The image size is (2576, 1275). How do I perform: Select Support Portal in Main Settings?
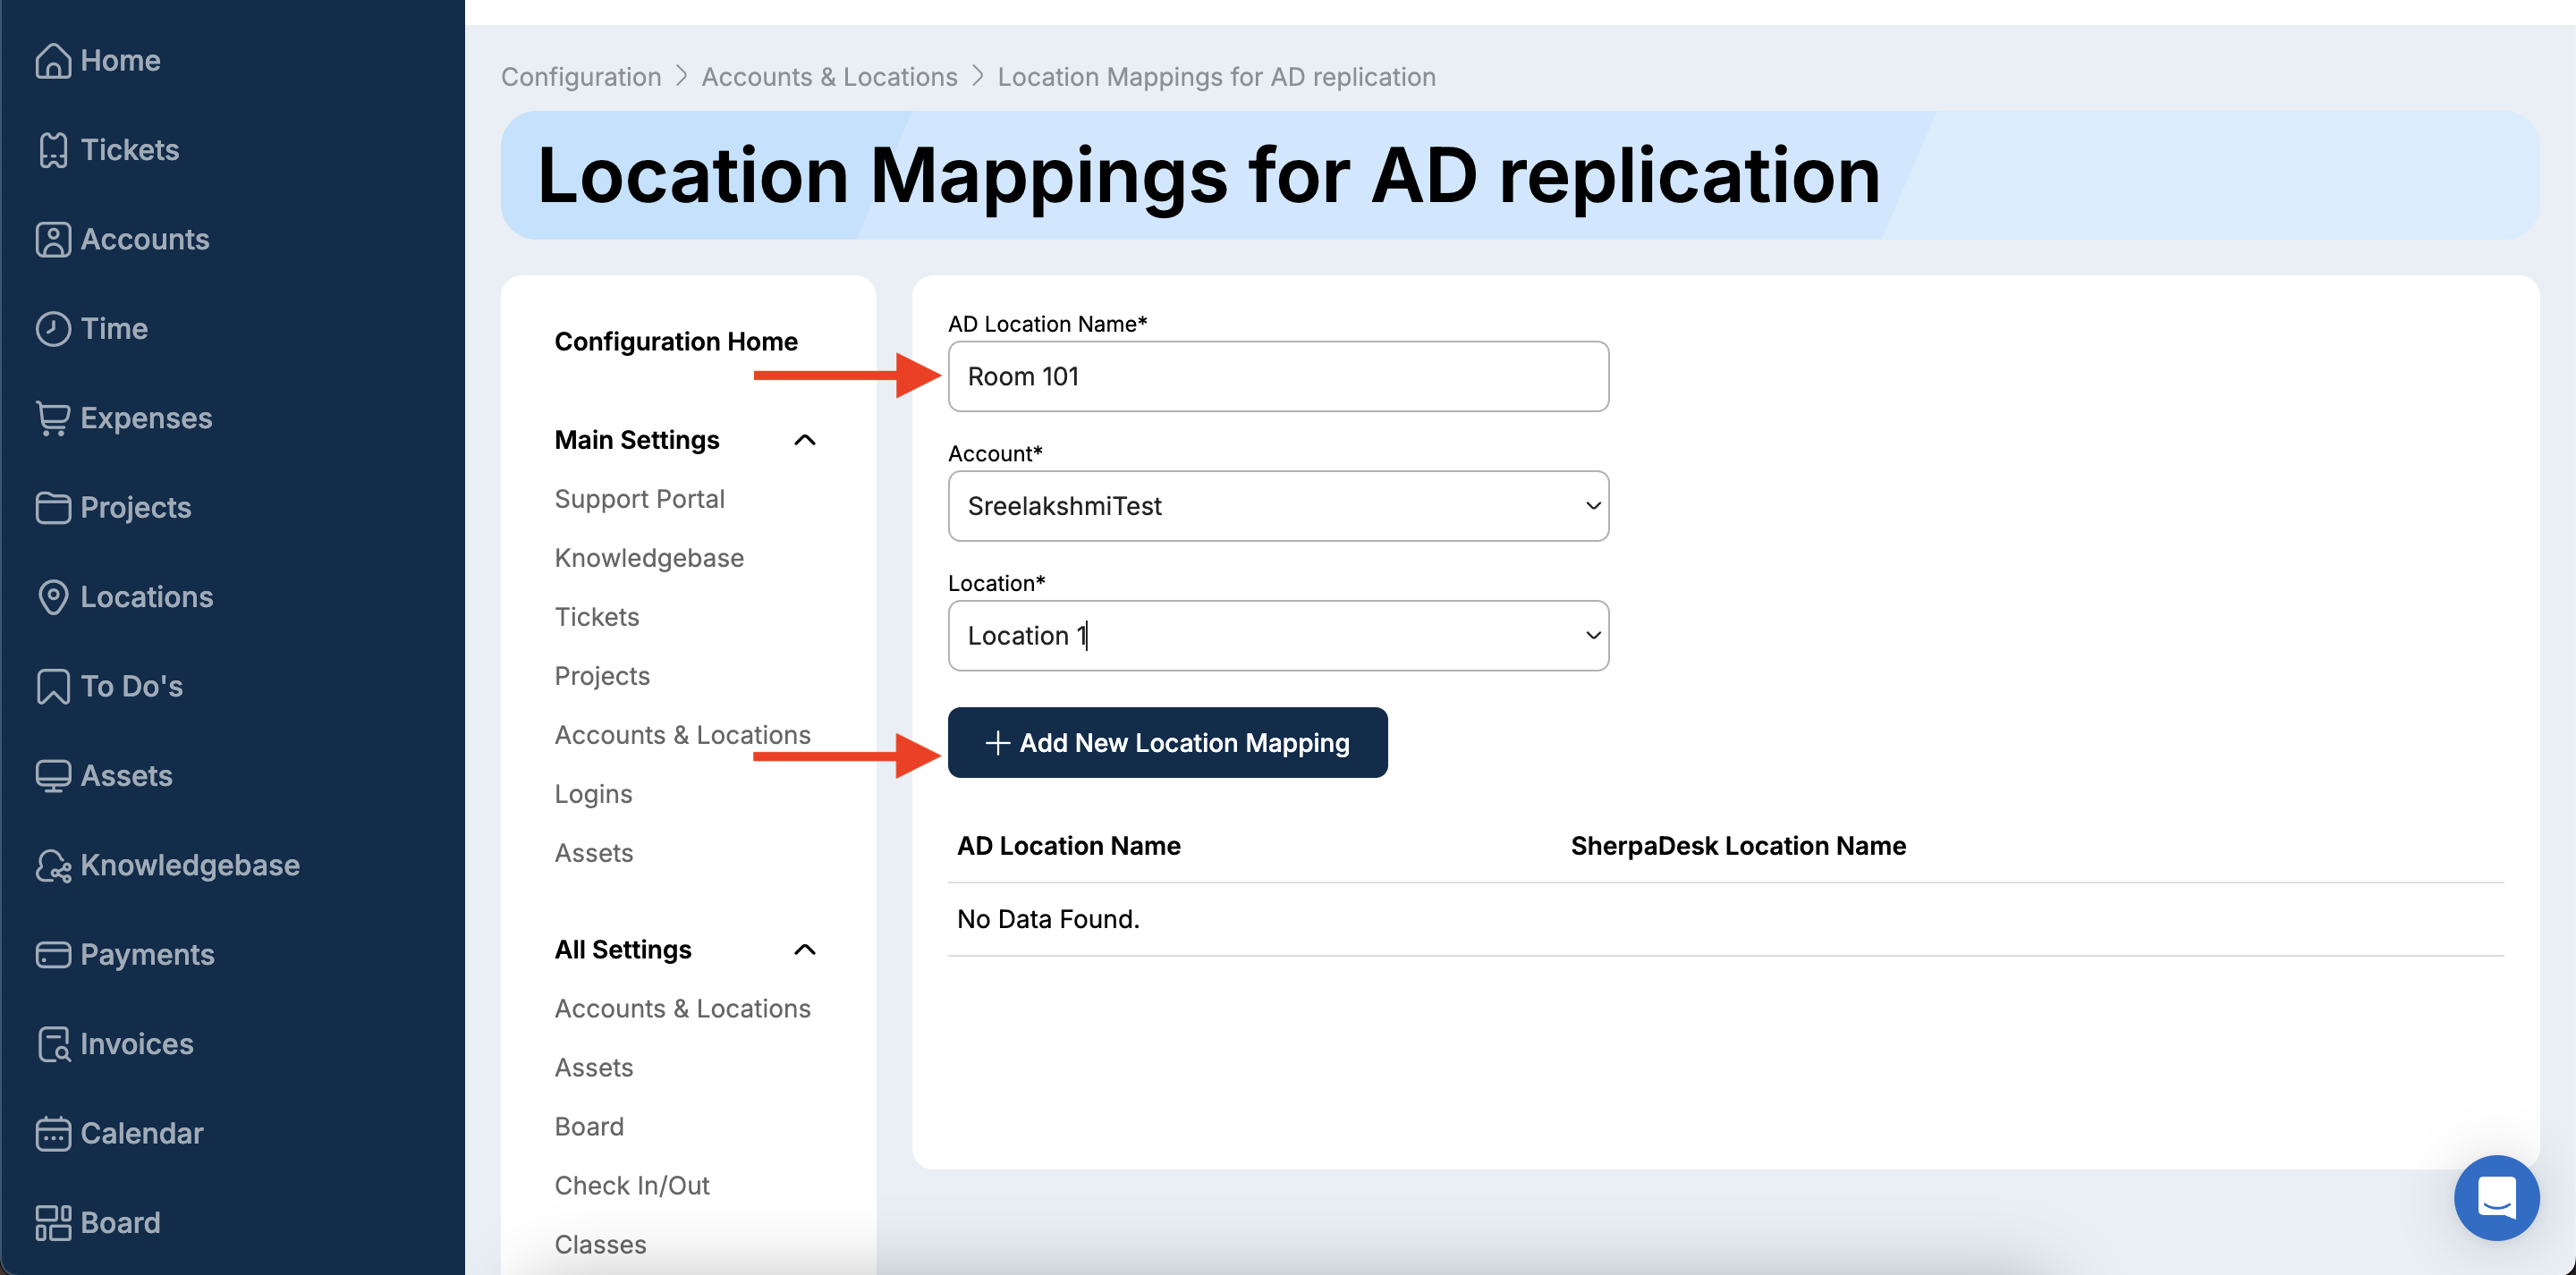(639, 499)
